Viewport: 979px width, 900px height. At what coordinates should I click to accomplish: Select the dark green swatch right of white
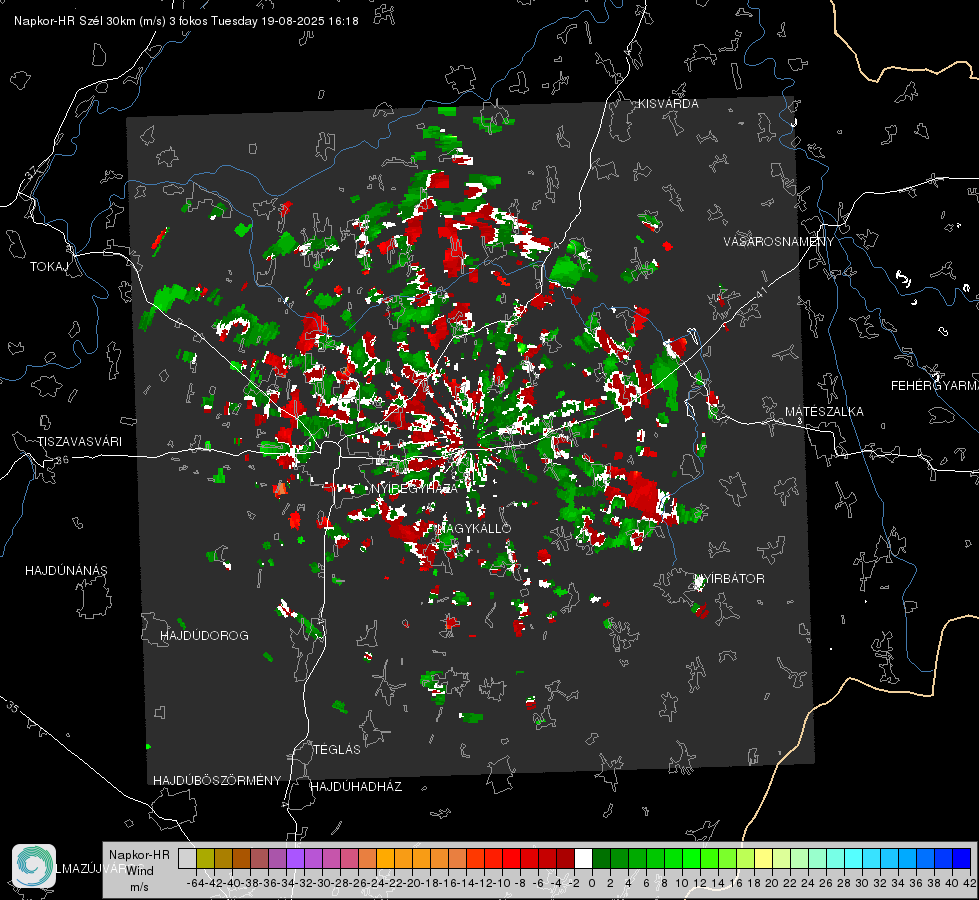[x=601, y=858]
